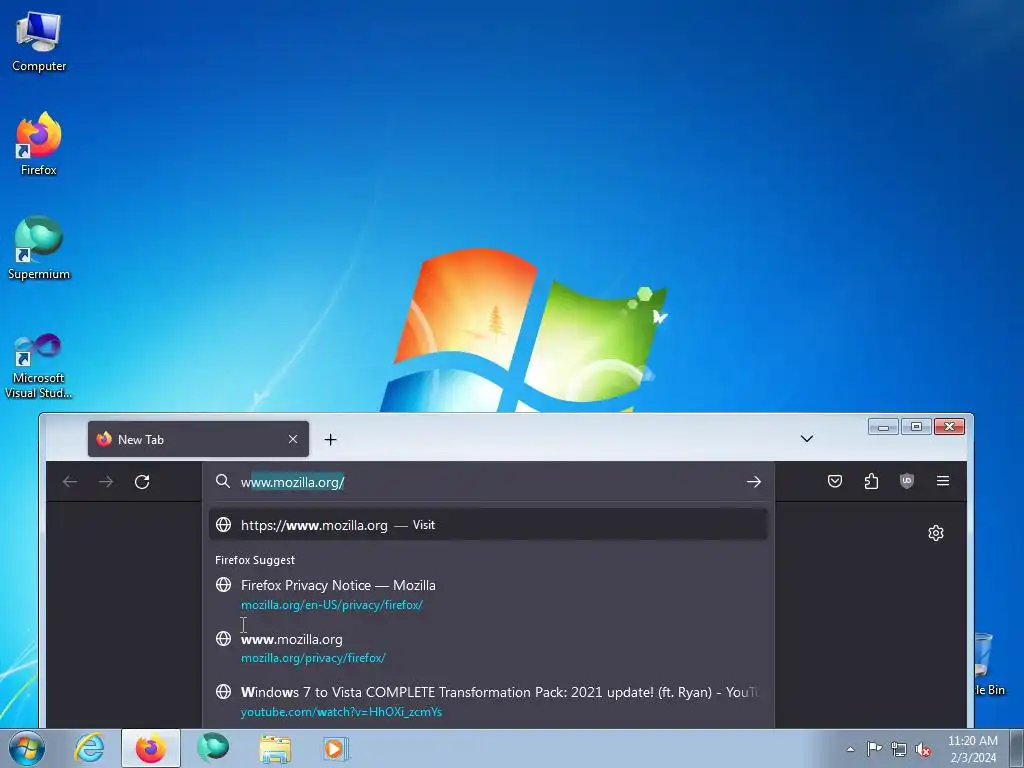This screenshot has height=768, width=1024.
Task: Open the Save to Pocket icon
Action: 835,481
